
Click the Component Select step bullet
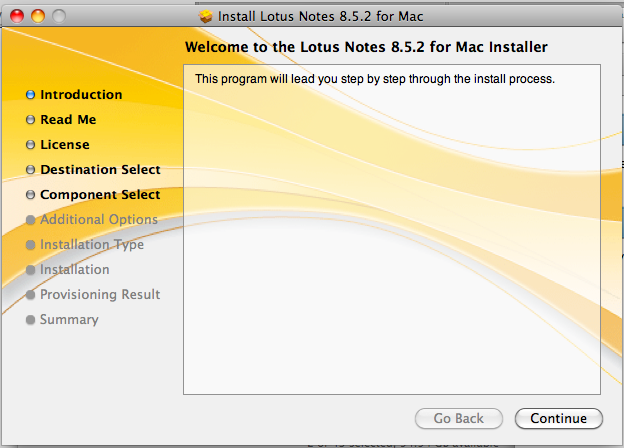[x=31, y=195]
